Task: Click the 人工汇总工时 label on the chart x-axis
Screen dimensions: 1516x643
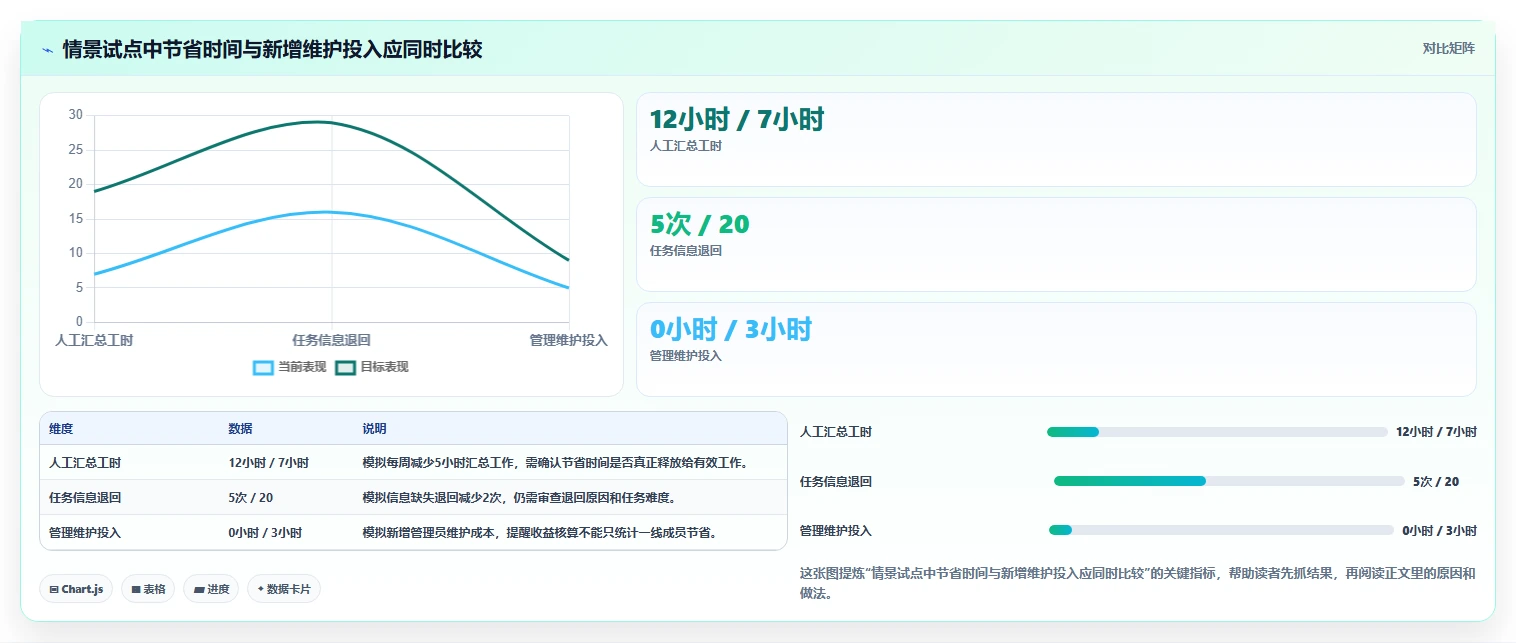Action: click(x=94, y=340)
